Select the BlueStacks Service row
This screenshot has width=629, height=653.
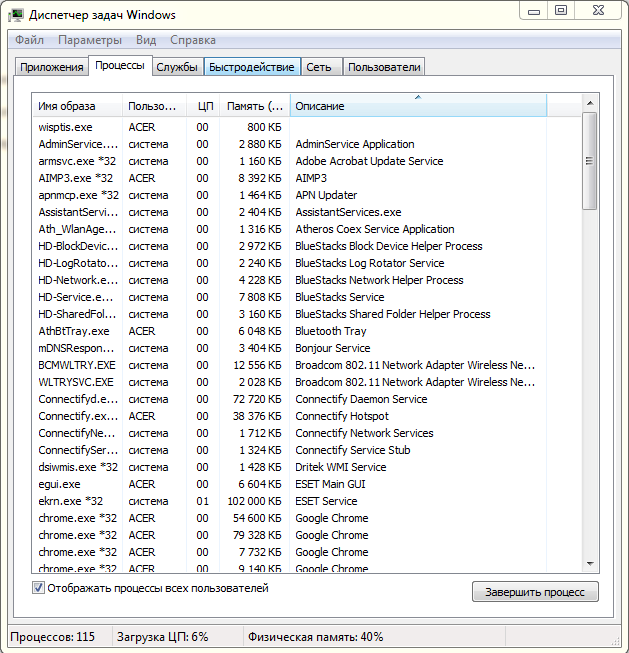(x=289, y=297)
